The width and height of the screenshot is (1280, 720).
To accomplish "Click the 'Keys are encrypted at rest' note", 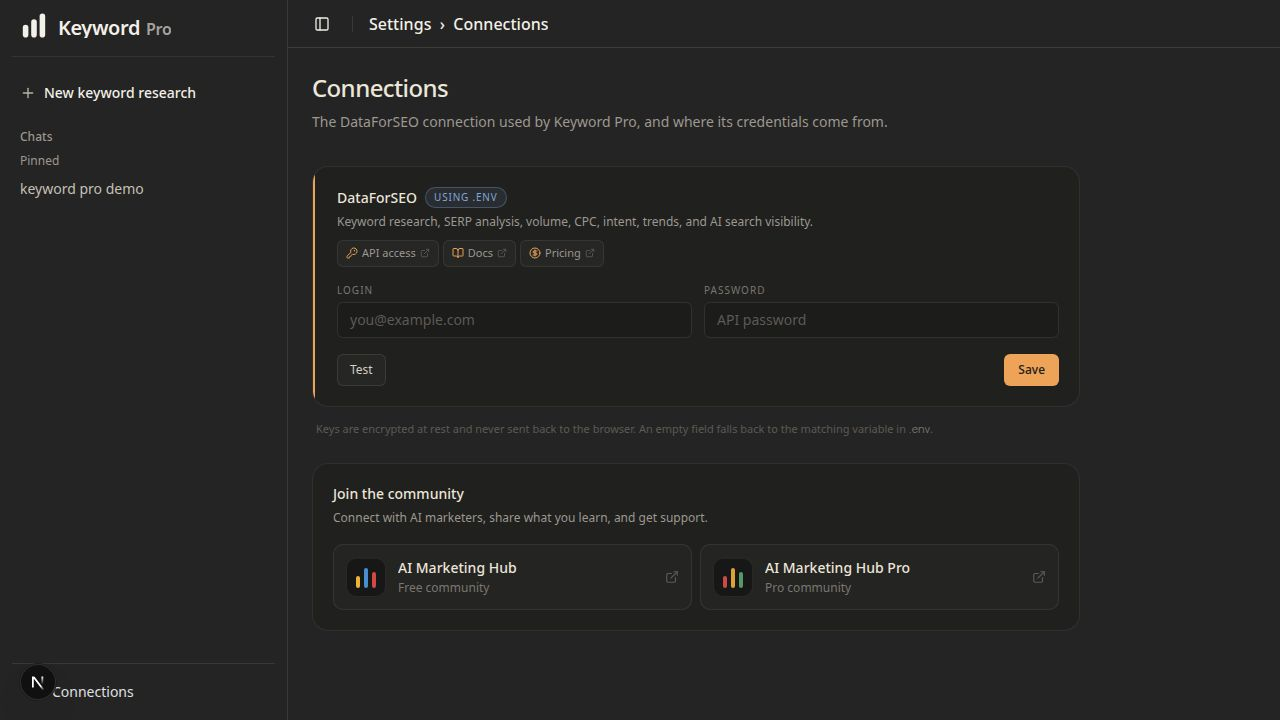I will click(x=624, y=429).
